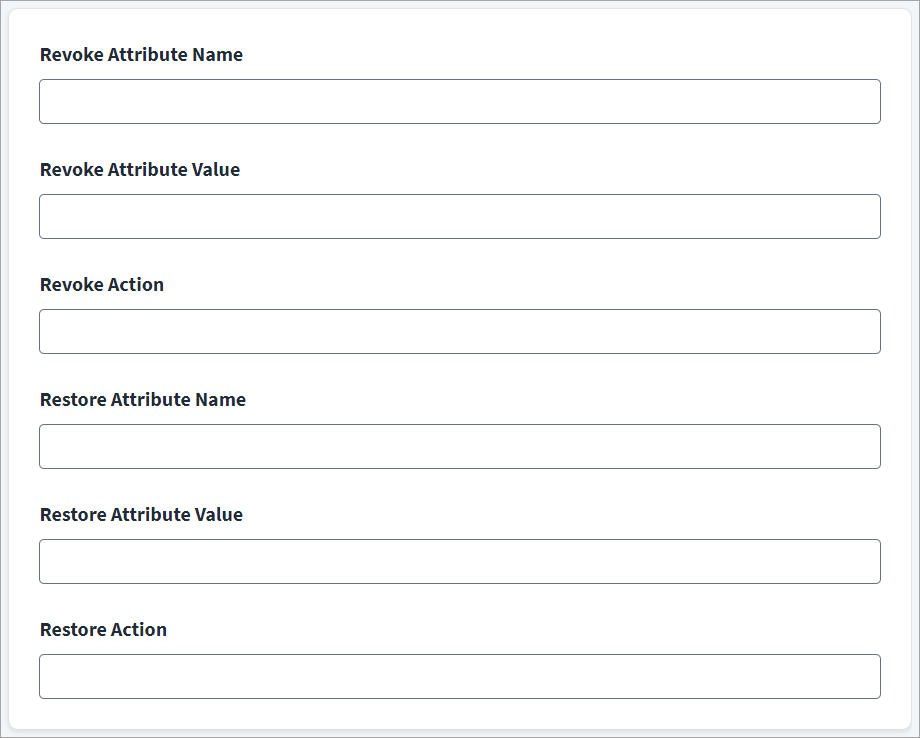Focus the first text box in the form
Viewport: 920px width, 738px height.
click(460, 101)
